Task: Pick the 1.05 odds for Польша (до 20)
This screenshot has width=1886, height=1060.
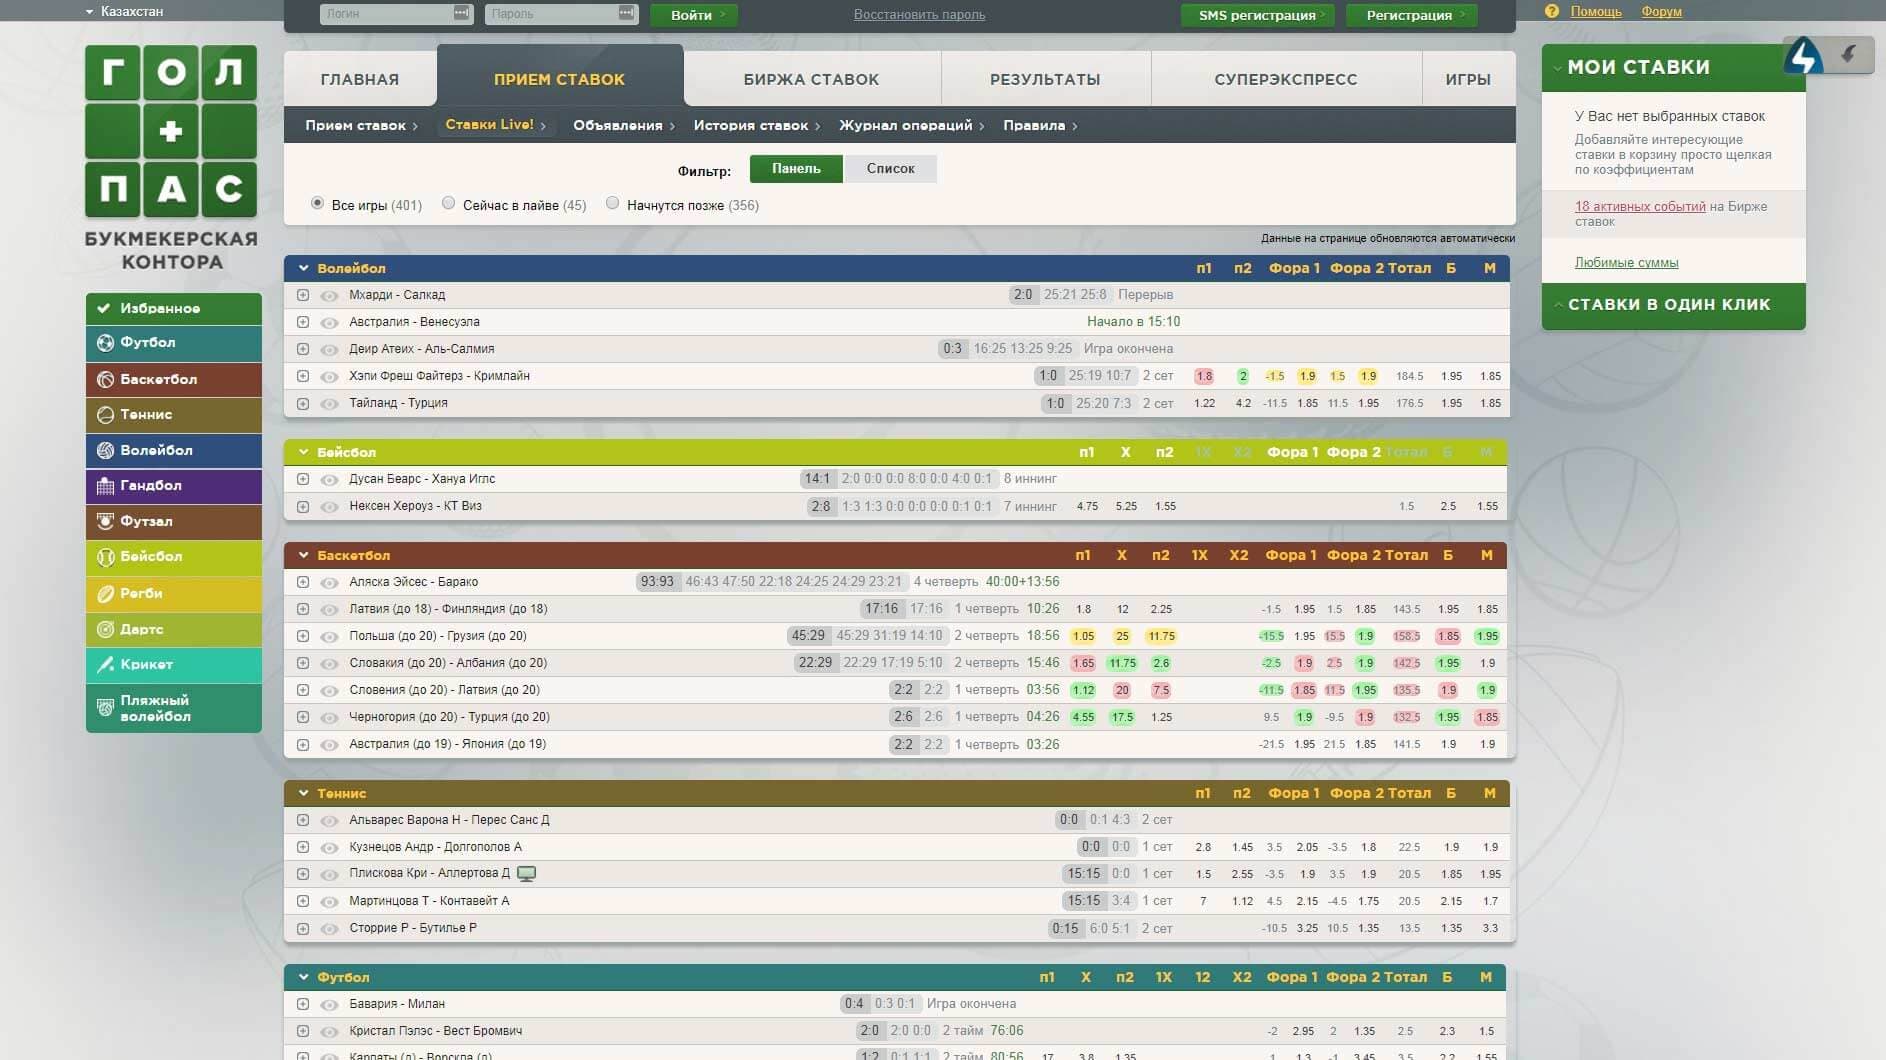Action: [x=1083, y=637]
